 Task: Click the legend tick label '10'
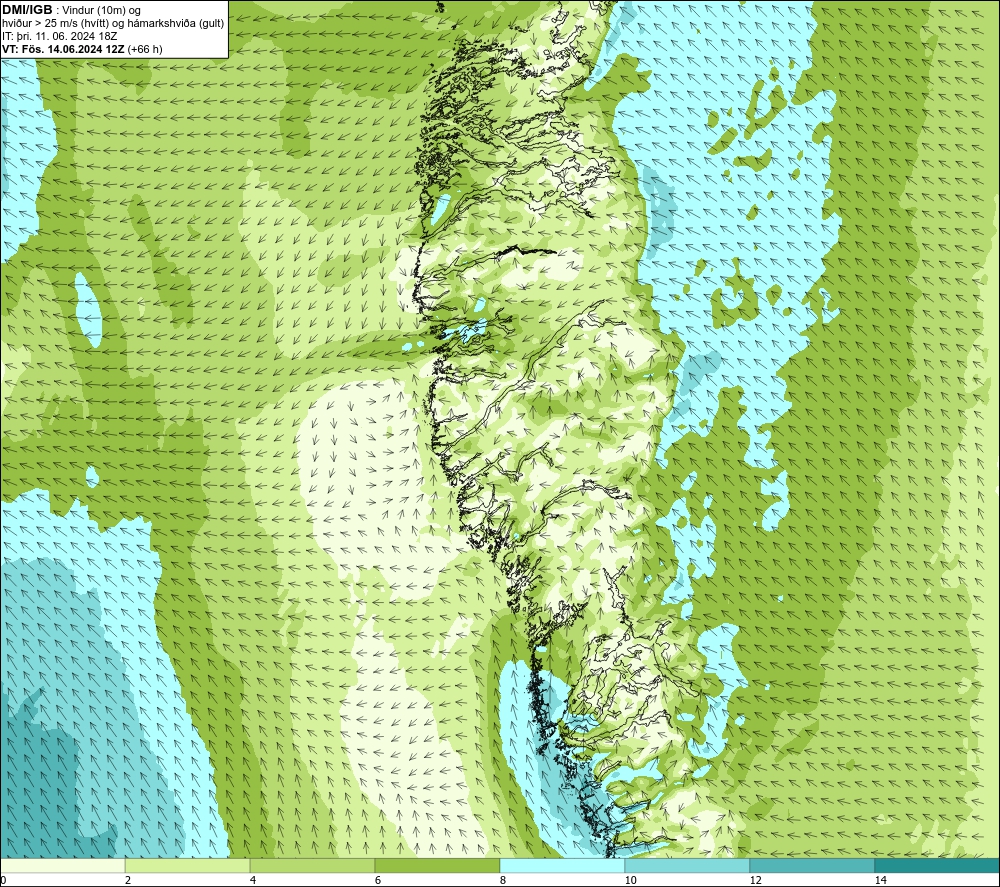coord(630,880)
